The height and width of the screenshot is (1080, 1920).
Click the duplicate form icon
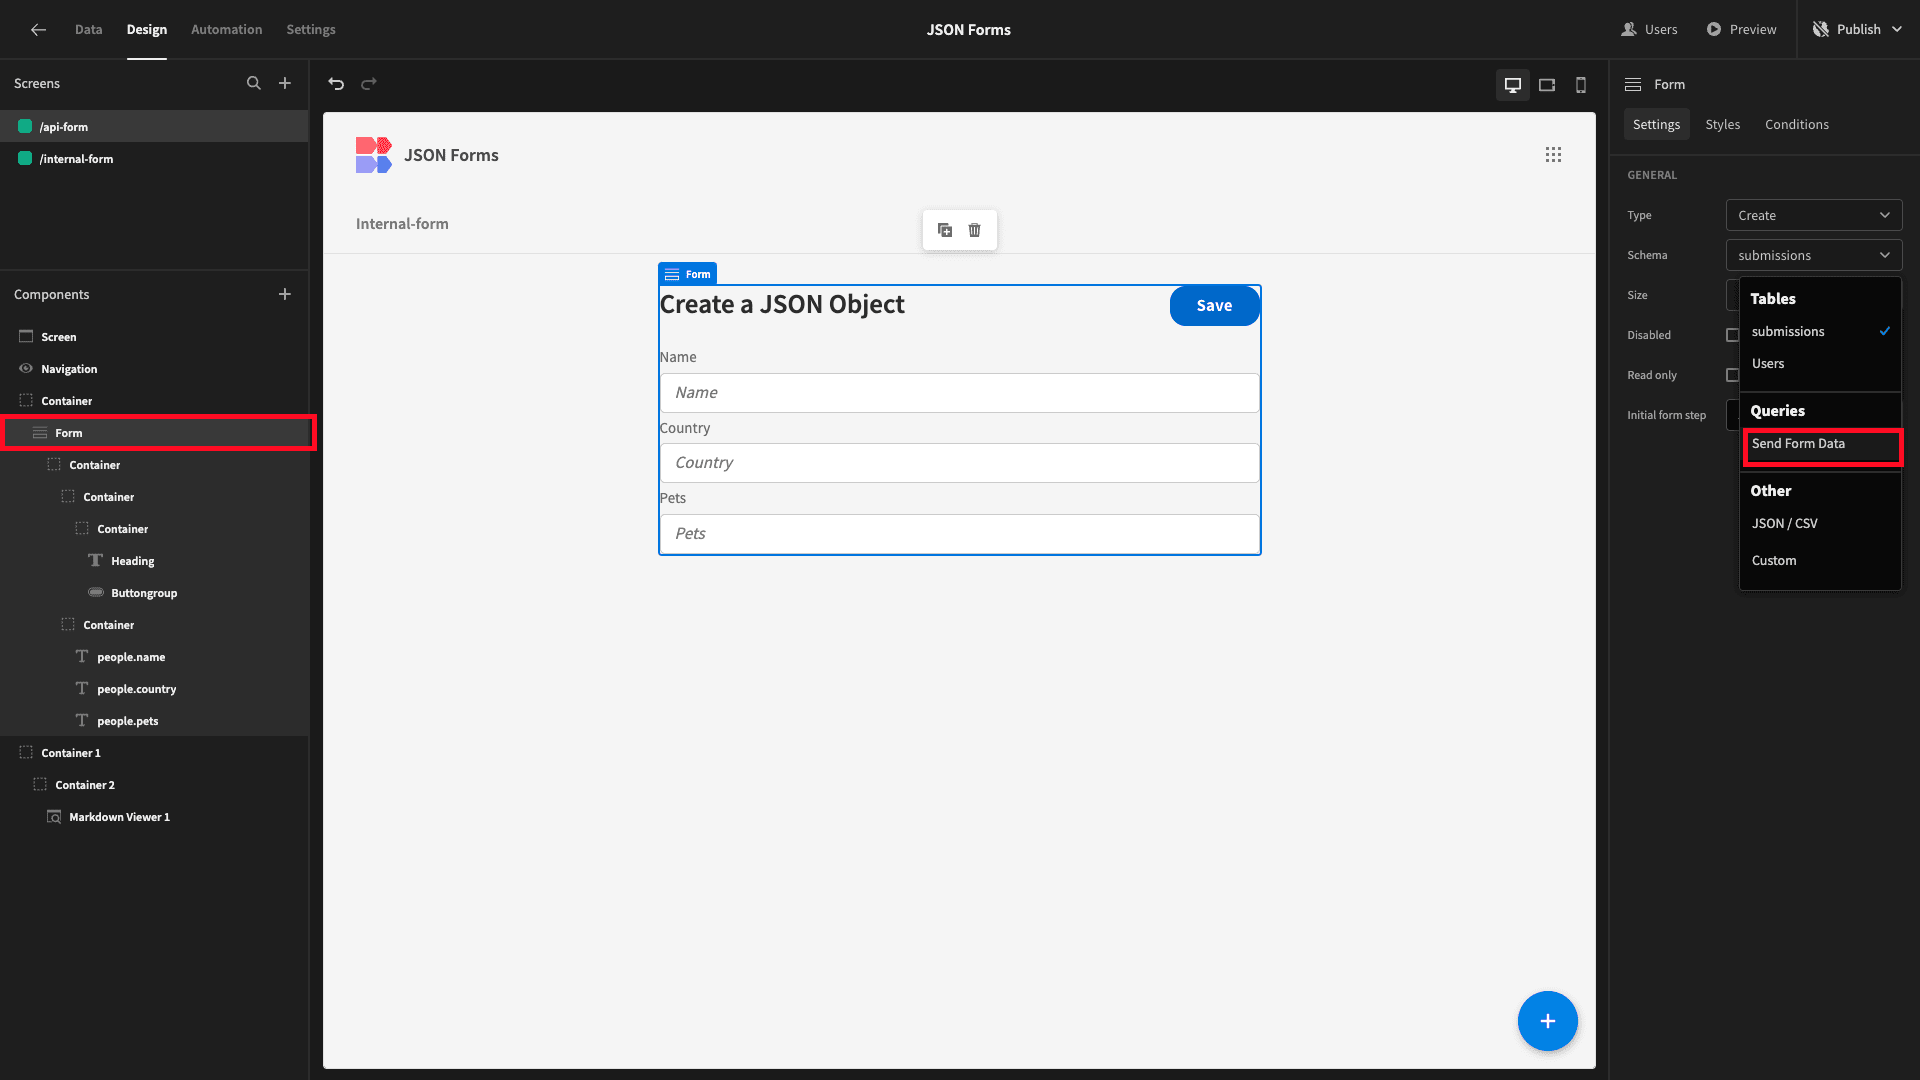[x=944, y=229]
